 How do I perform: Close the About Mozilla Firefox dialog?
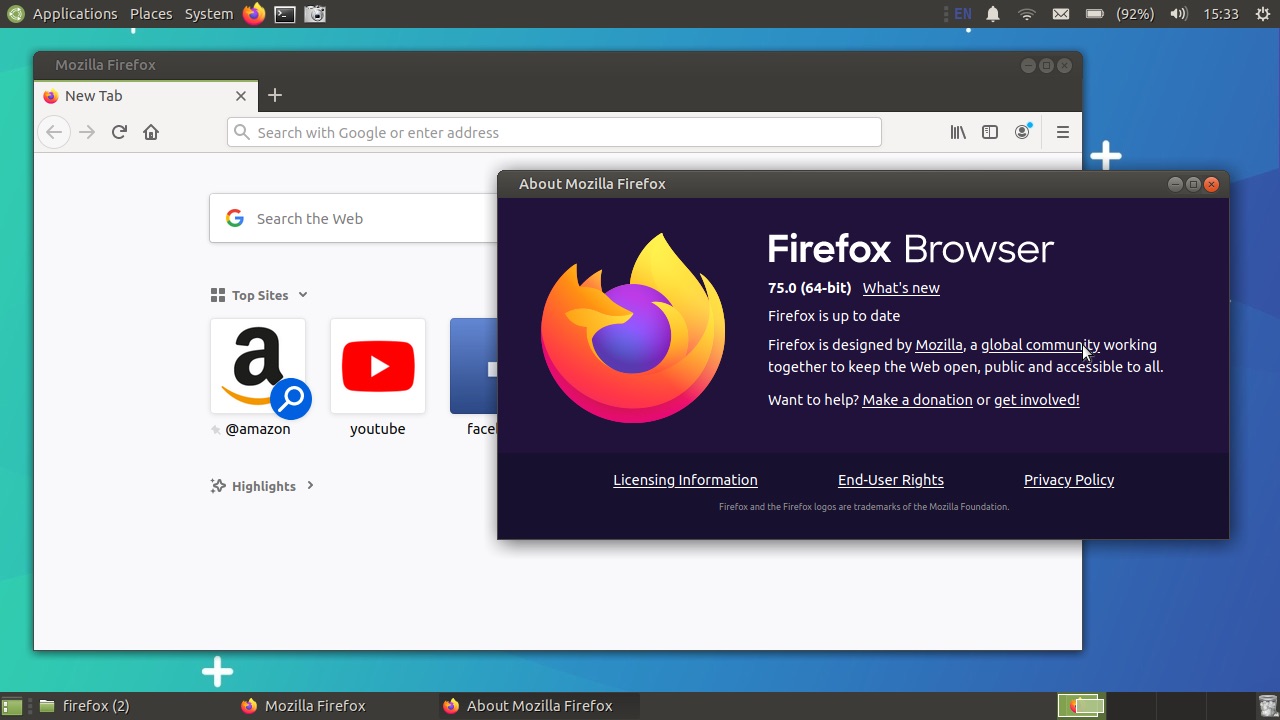pos(1212,184)
